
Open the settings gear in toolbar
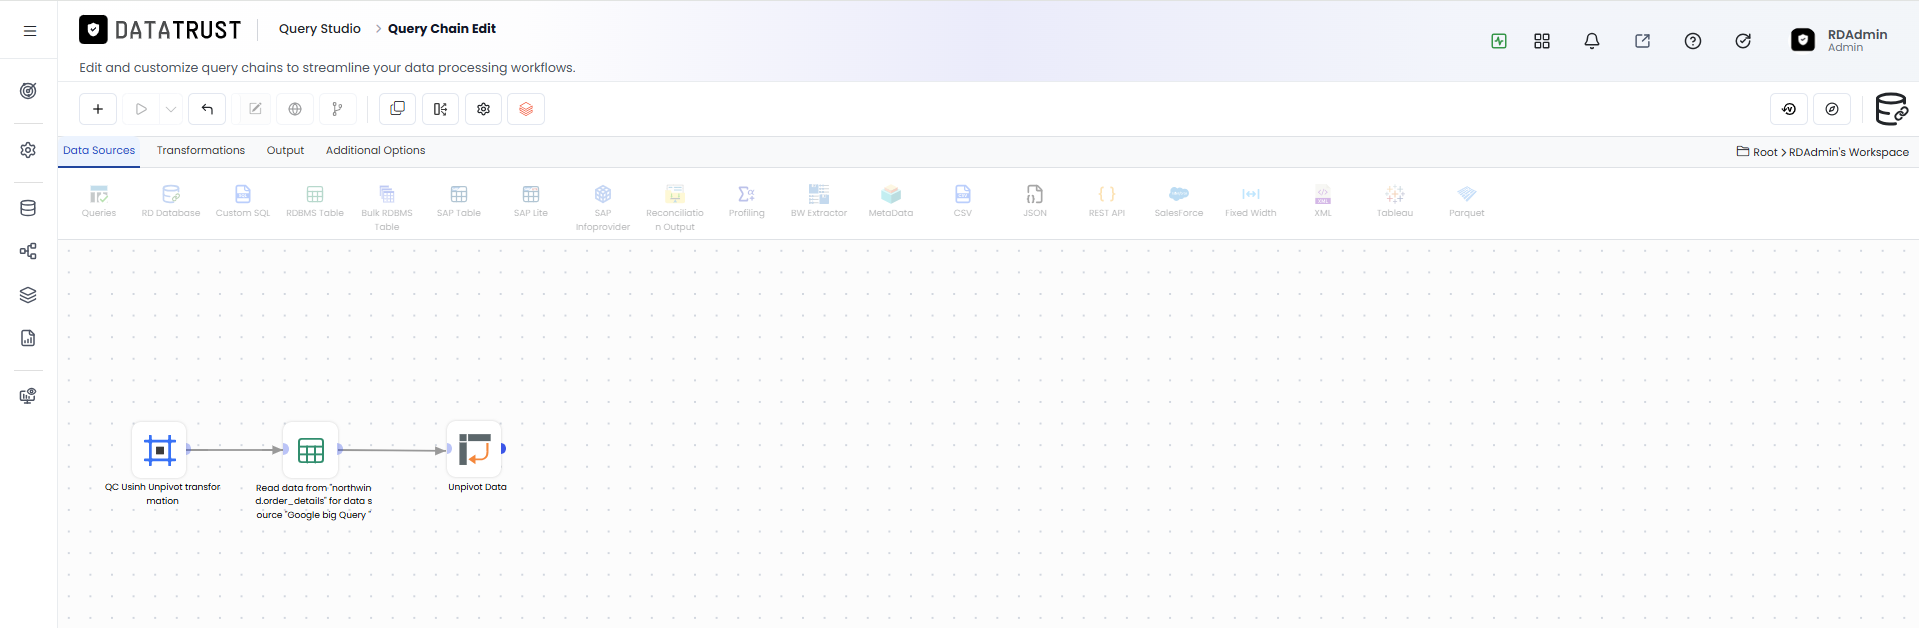[x=483, y=109]
